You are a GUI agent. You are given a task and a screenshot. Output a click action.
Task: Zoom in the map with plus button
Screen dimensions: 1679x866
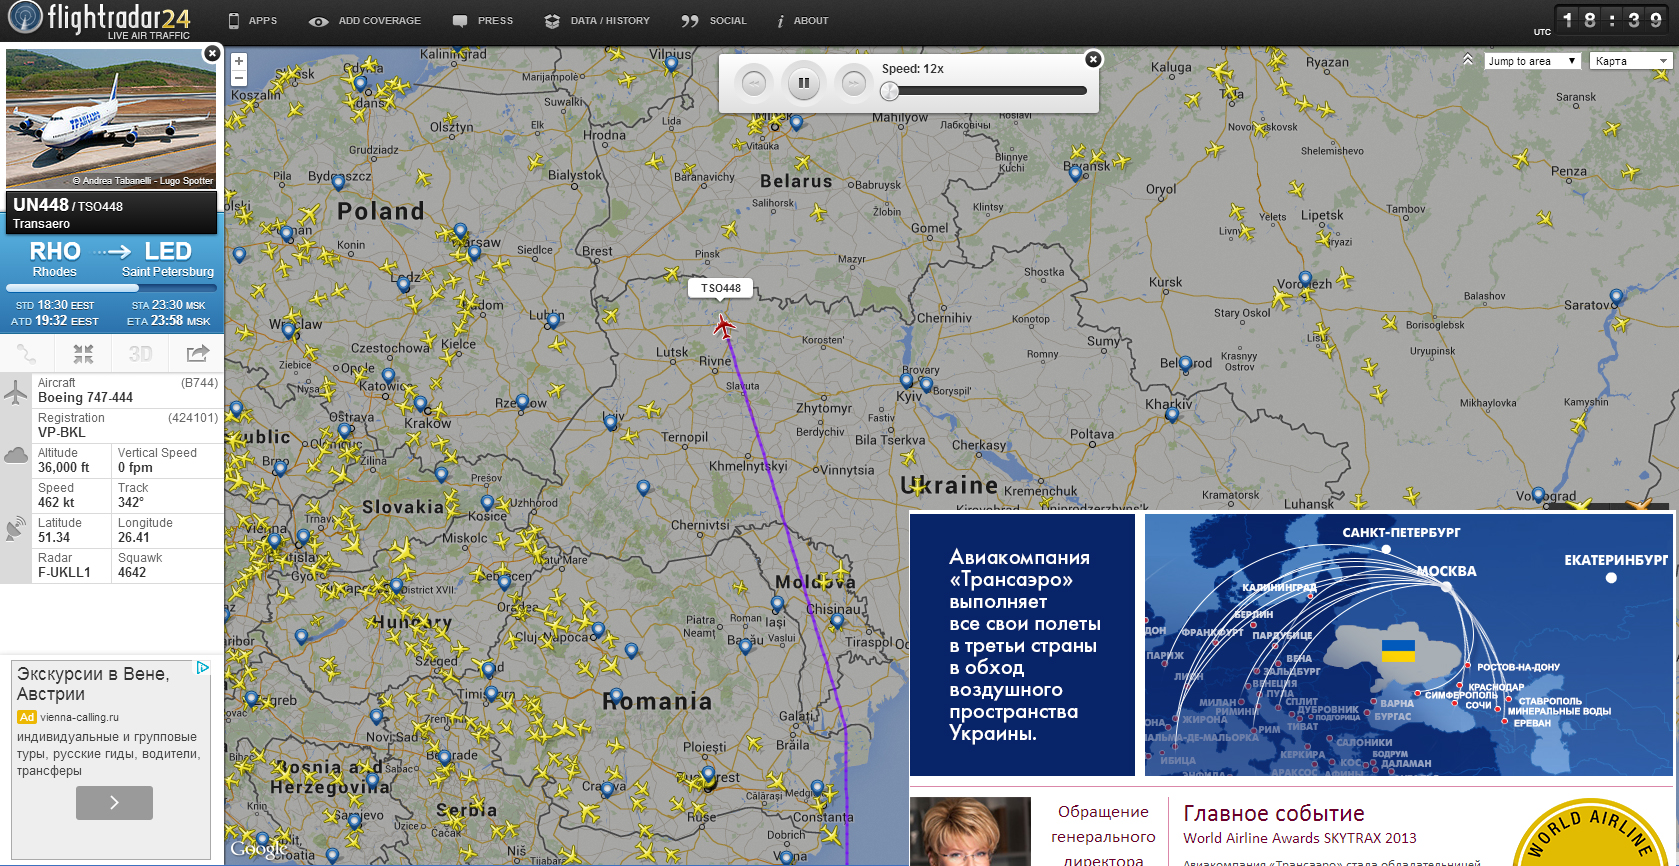239,61
